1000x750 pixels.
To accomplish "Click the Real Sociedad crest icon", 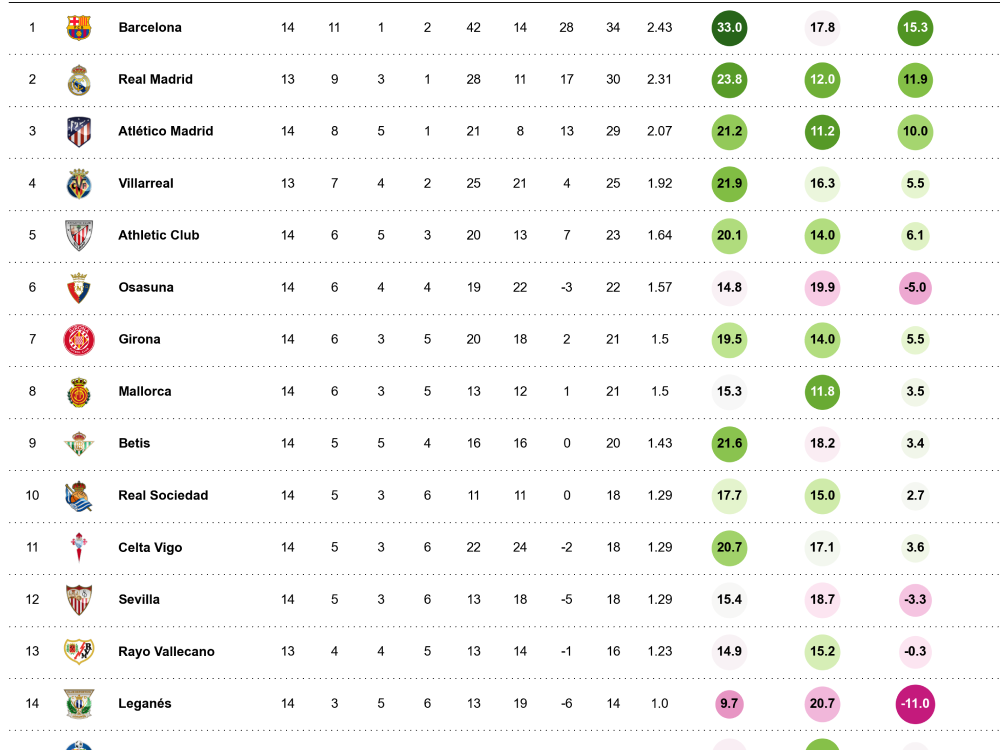I will pos(79,496).
